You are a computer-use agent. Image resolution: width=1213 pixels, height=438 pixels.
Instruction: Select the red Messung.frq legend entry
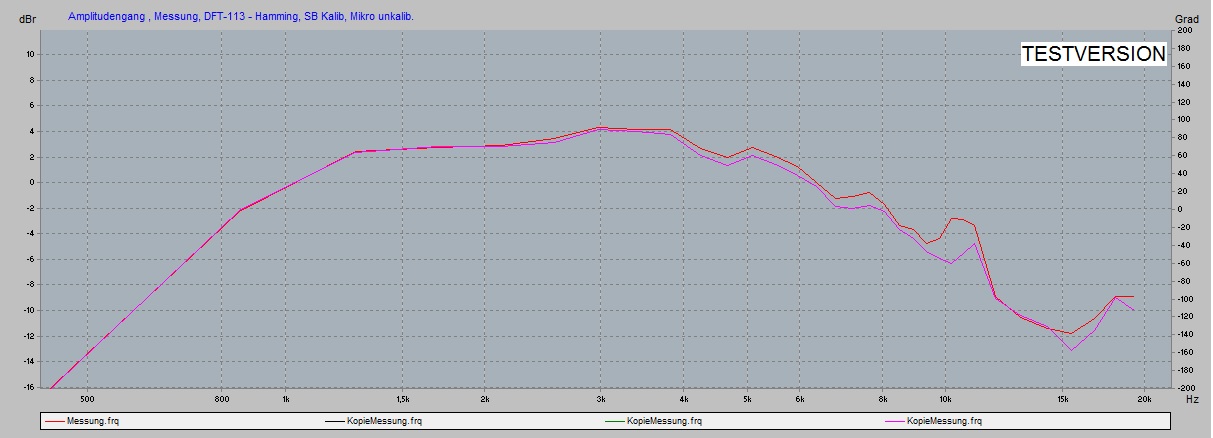point(84,422)
